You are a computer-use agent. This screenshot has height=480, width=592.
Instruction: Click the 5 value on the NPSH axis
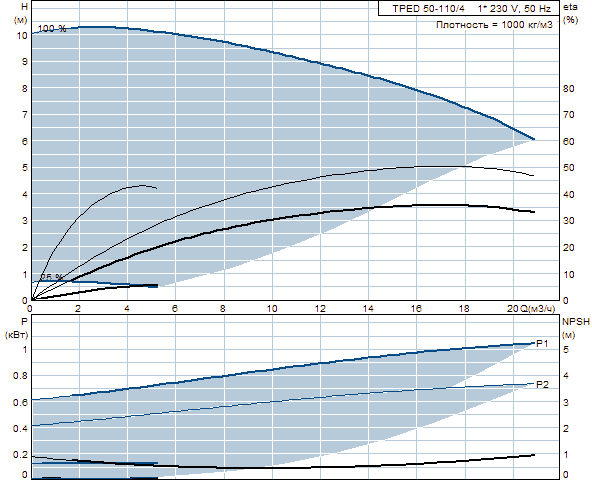point(566,349)
